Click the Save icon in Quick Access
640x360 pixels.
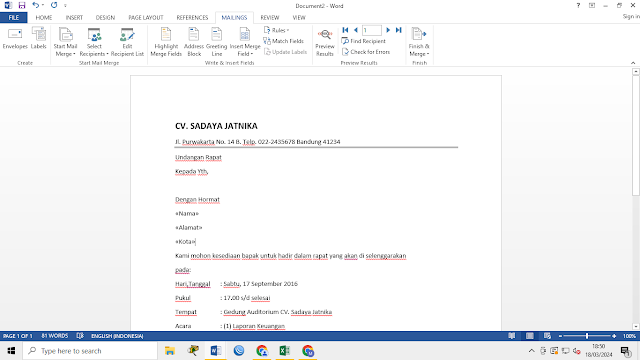[22, 5]
